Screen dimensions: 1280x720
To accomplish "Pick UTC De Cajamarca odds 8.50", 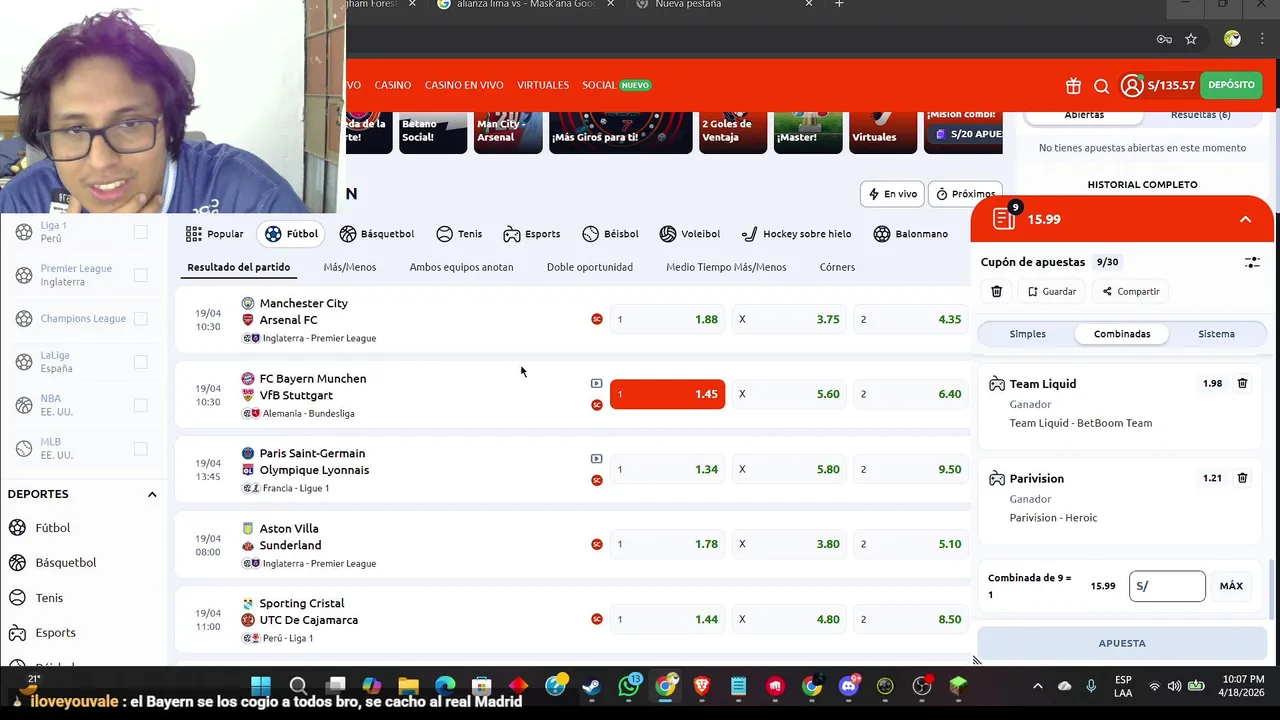I will (x=911, y=619).
